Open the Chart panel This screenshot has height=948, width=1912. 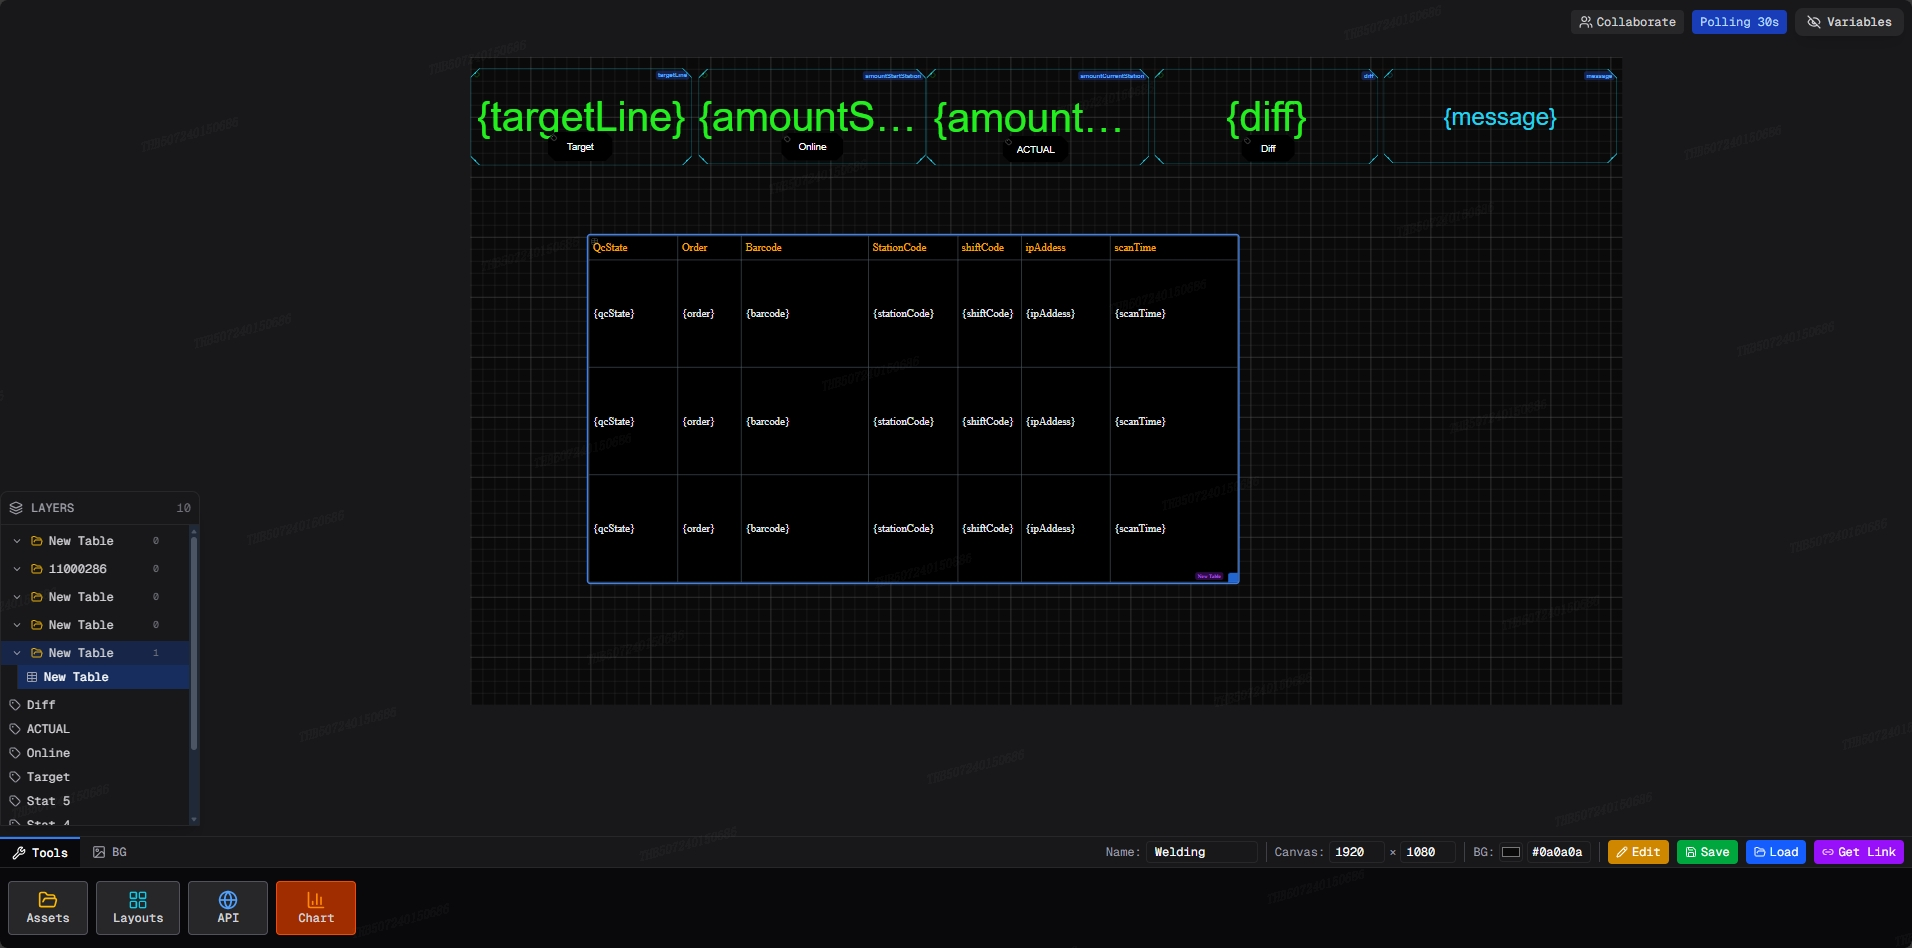point(316,908)
